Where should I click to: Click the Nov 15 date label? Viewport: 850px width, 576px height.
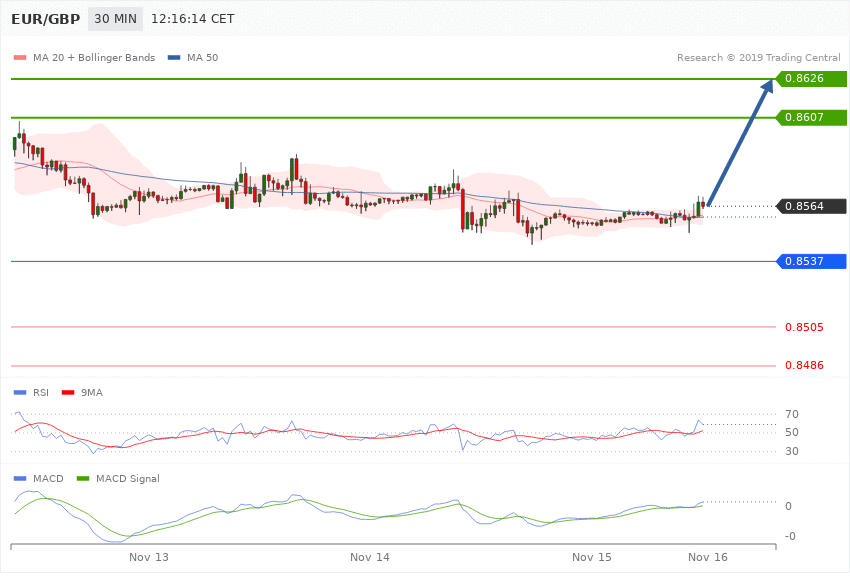click(x=591, y=558)
